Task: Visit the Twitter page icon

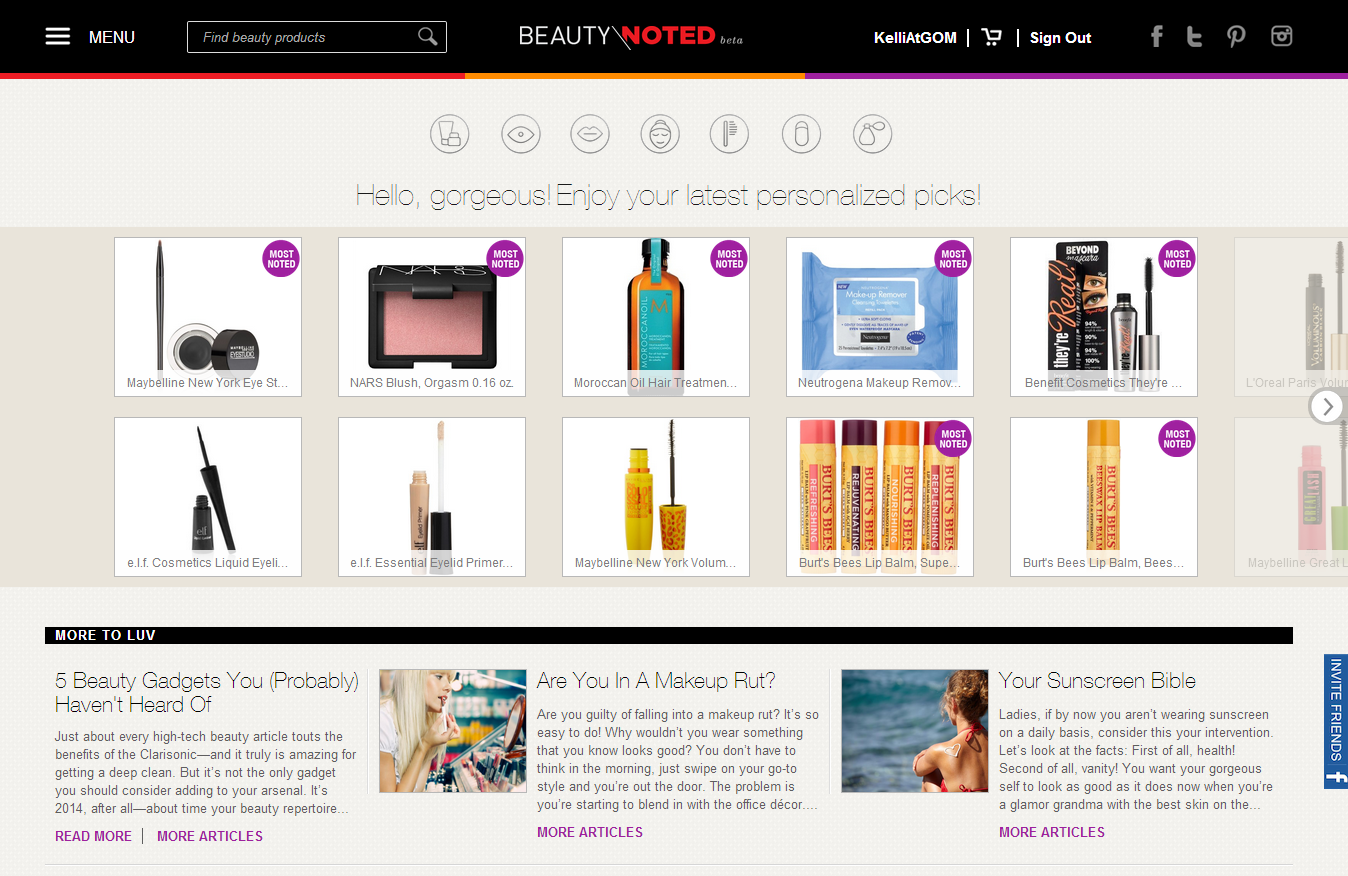Action: point(1194,37)
